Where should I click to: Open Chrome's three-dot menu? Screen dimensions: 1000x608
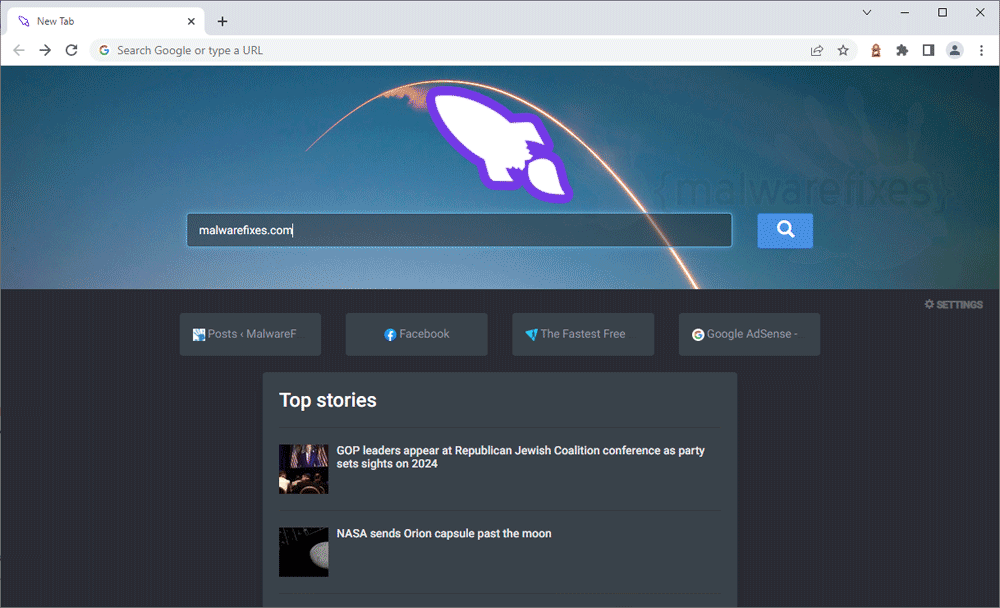click(x=982, y=50)
